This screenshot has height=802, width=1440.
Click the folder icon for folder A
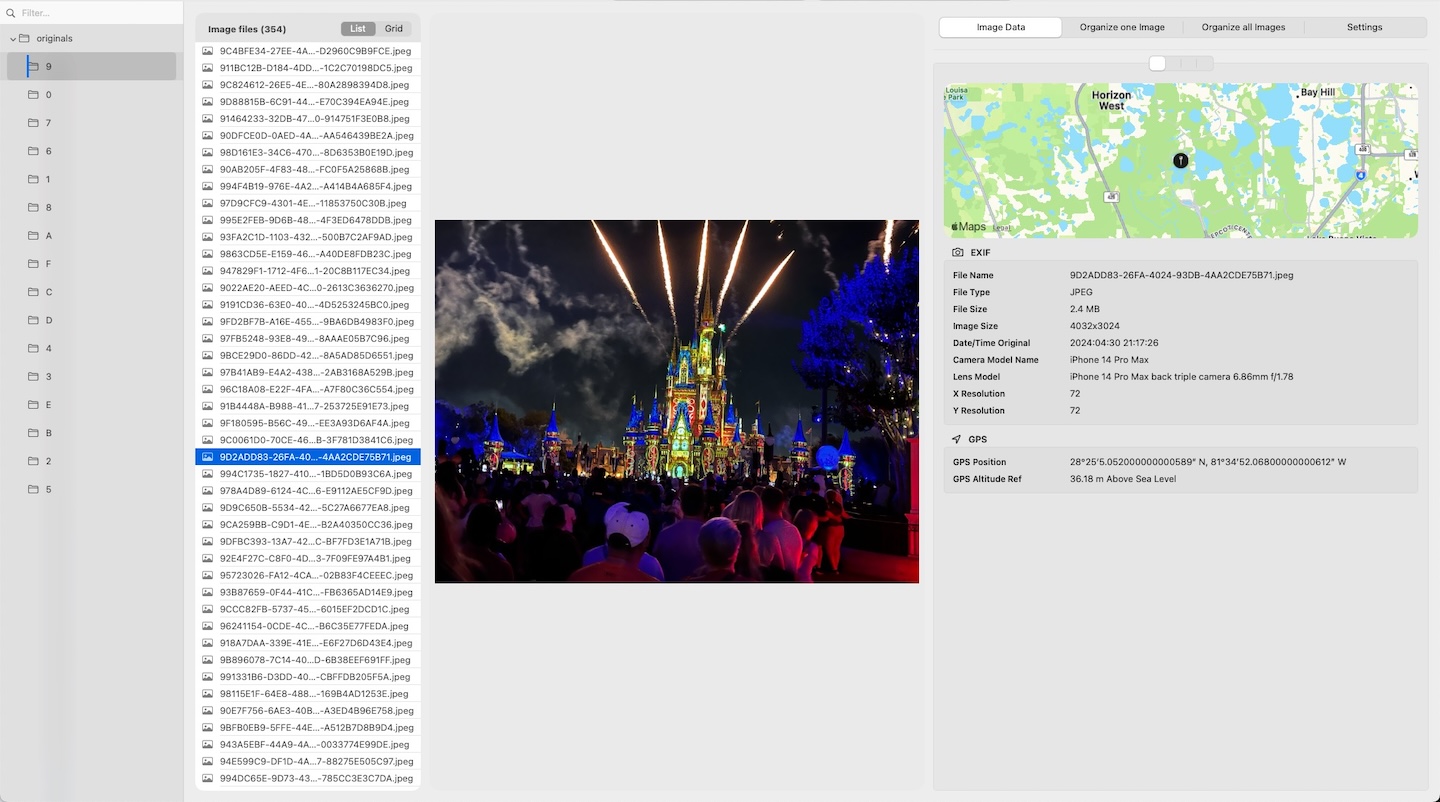pyautogui.click(x=33, y=236)
